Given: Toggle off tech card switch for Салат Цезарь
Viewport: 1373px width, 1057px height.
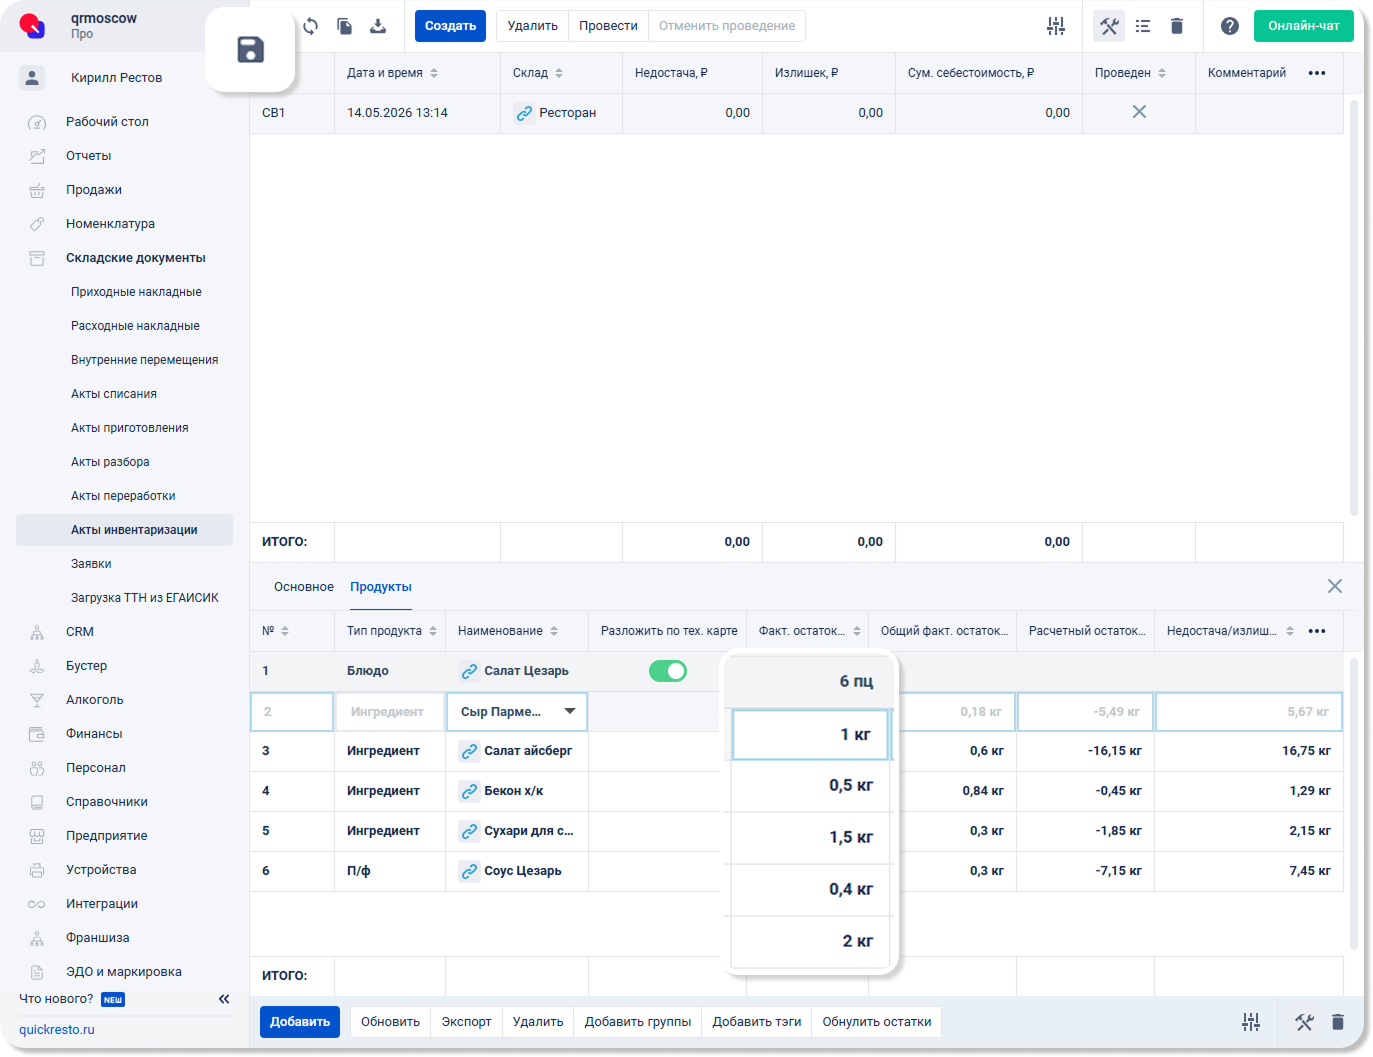Looking at the screenshot, I should (668, 671).
